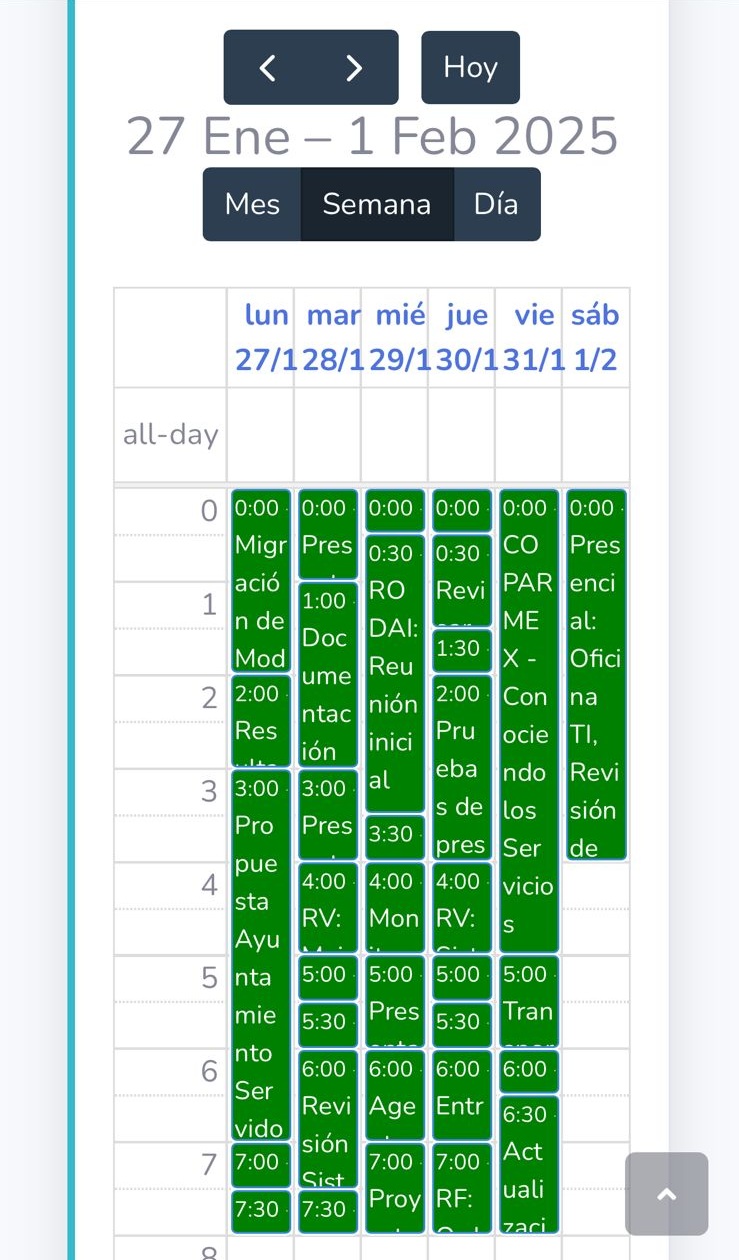Tap the scroll-to-top arrow button
Image resolution: width=739 pixels, height=1260 pixels.
pyautogui.click(x=666, y=1193)
